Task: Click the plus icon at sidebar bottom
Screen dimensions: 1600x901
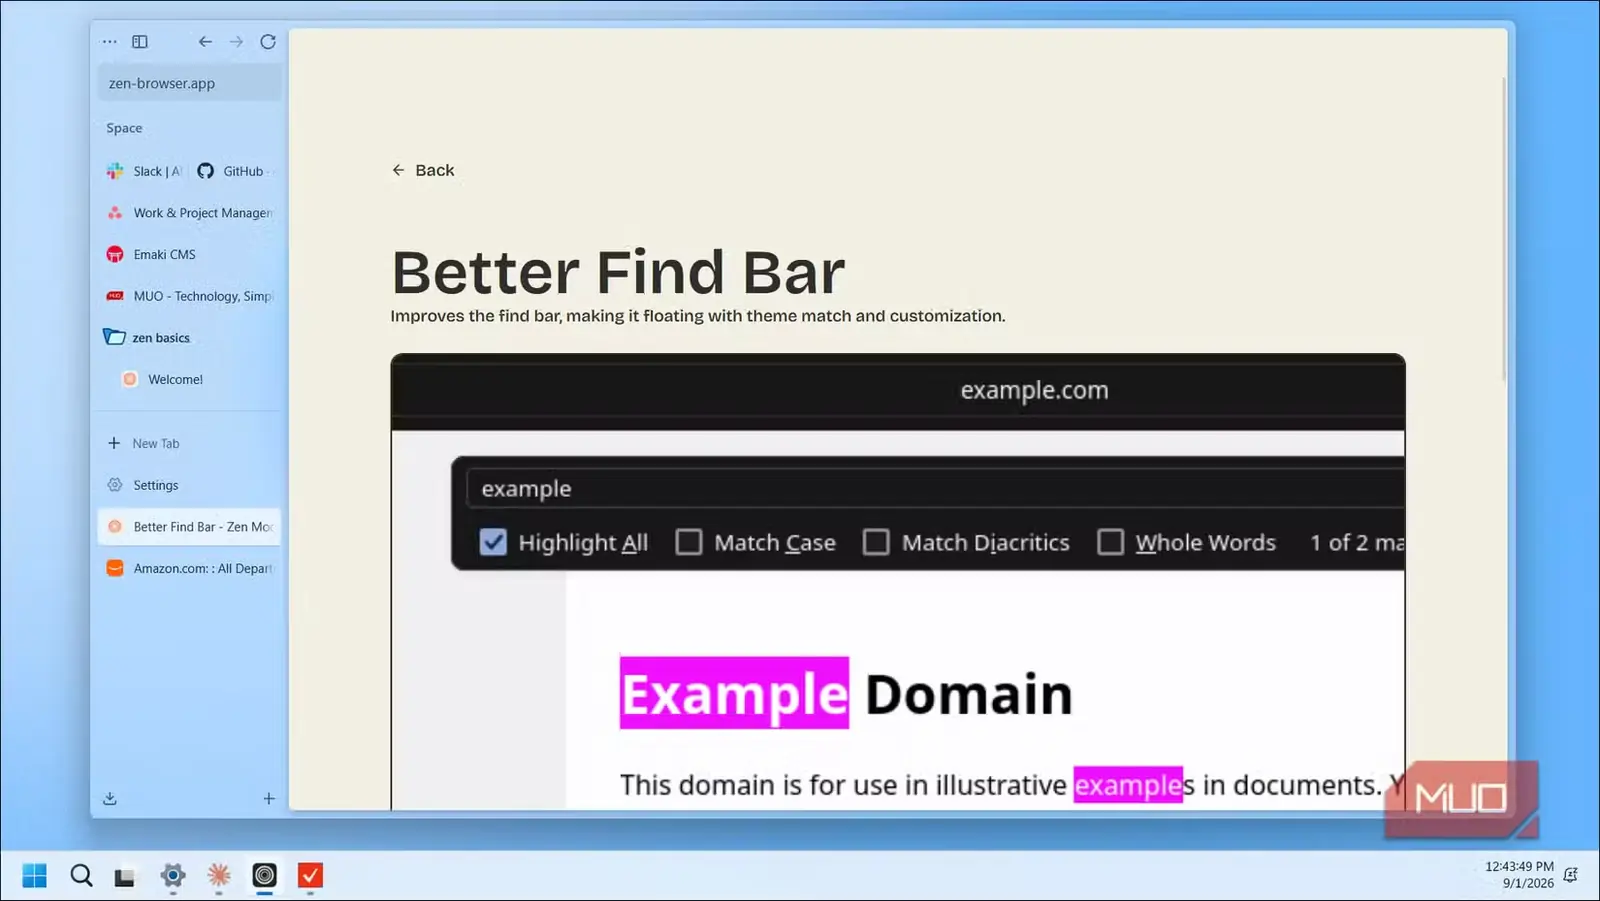Action: click(269, 798)
